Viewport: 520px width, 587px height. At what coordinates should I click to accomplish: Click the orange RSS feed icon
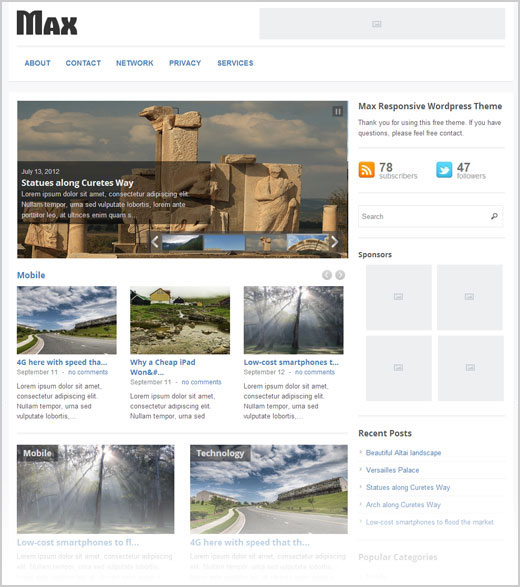click(x=366, y=170)
